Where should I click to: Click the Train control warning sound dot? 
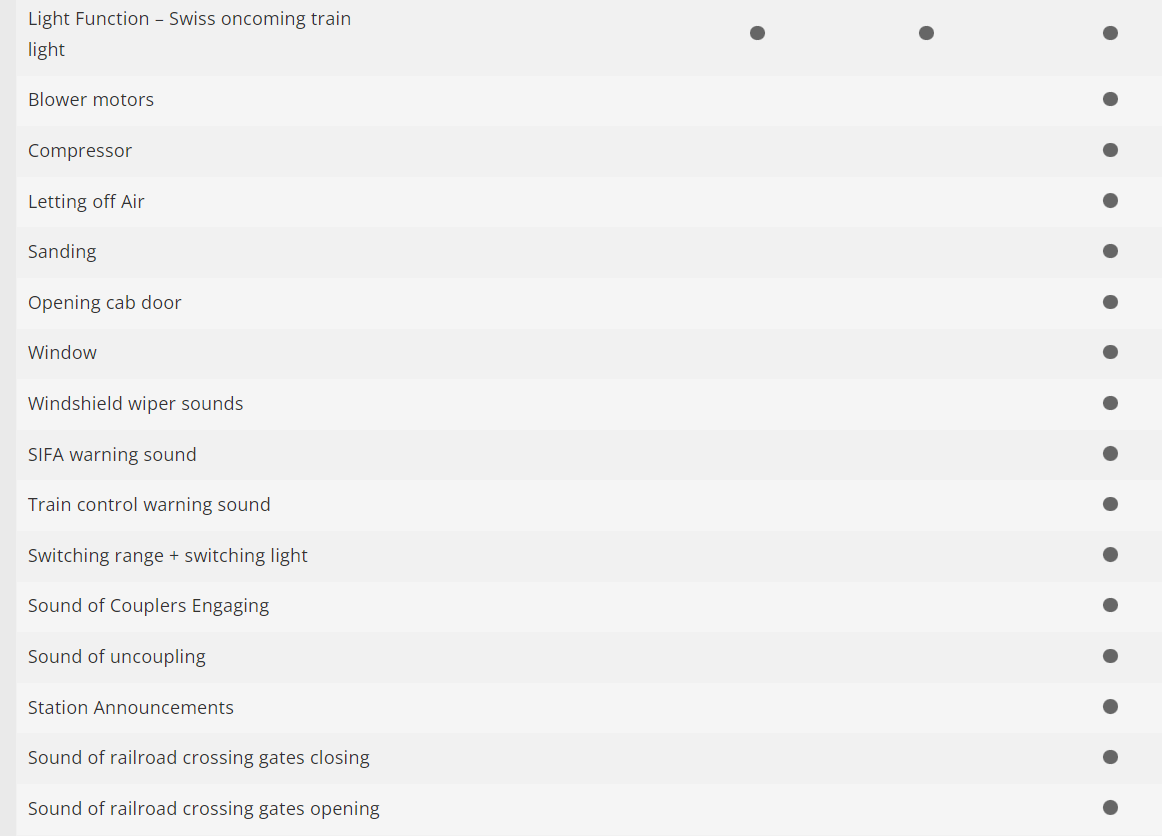1110,504
